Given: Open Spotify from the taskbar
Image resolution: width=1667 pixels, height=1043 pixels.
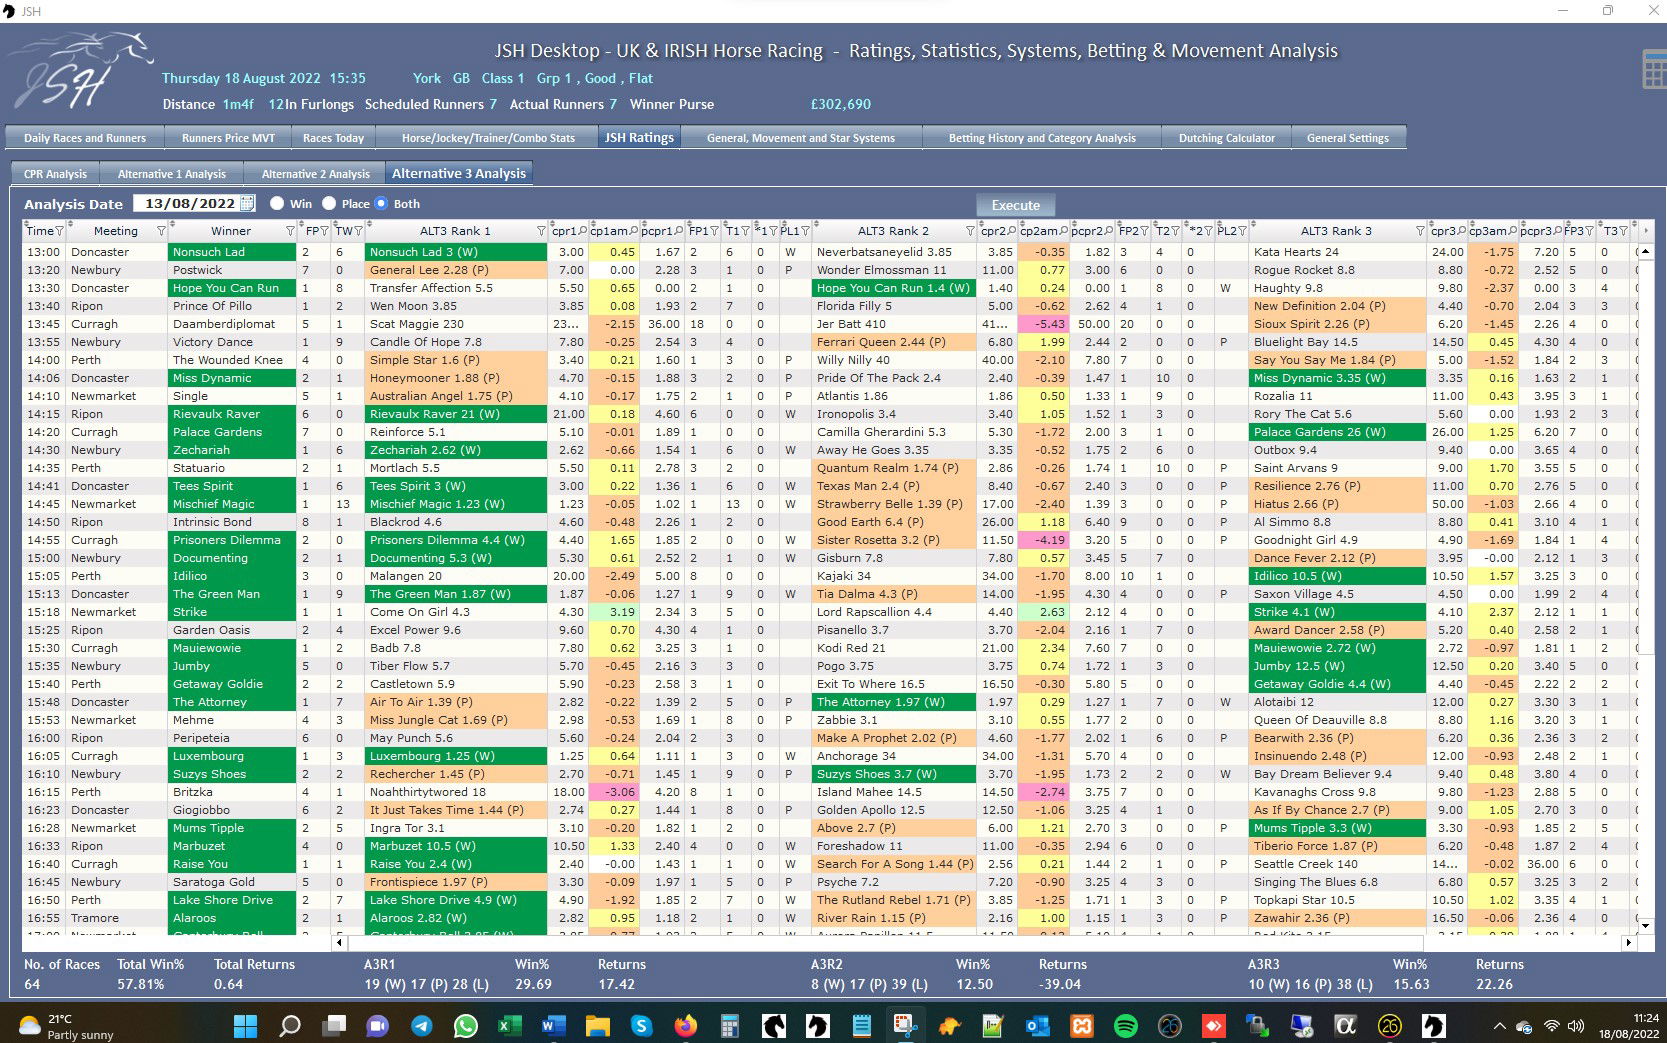Looking at the screenshot, I should coord(1125,1026).
